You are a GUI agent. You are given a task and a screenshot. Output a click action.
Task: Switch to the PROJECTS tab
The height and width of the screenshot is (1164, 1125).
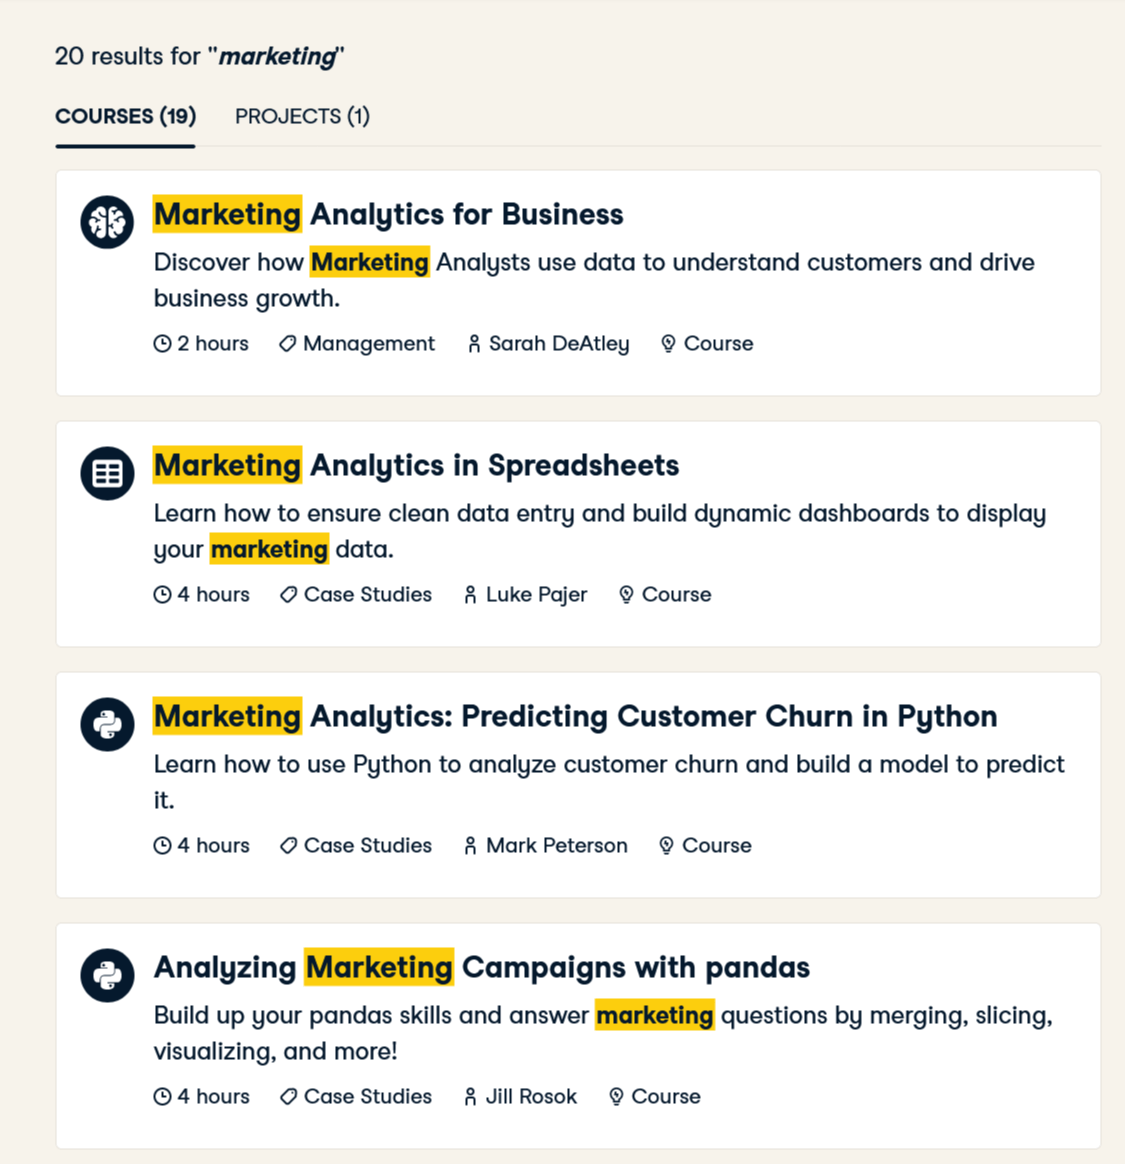pyautogui.click(x=302, y=116)
